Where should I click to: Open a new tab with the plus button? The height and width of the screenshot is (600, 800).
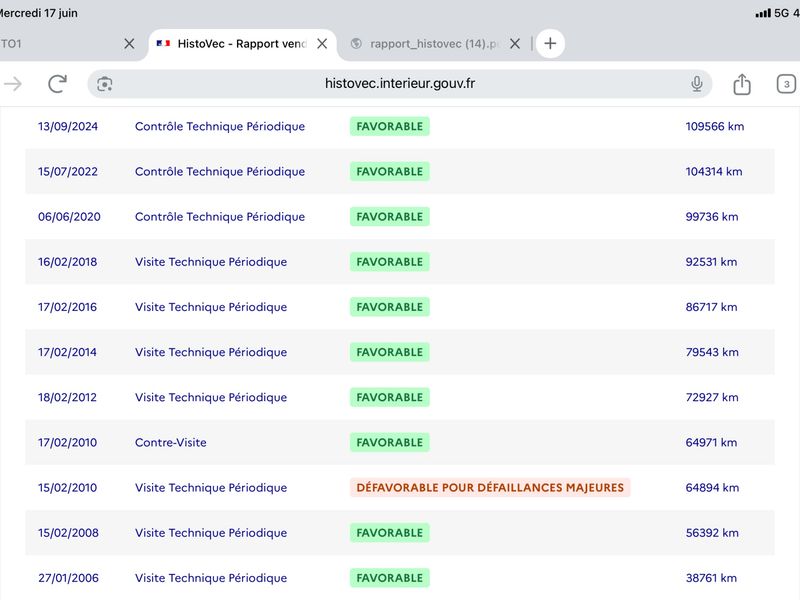[x=550, y=43]
